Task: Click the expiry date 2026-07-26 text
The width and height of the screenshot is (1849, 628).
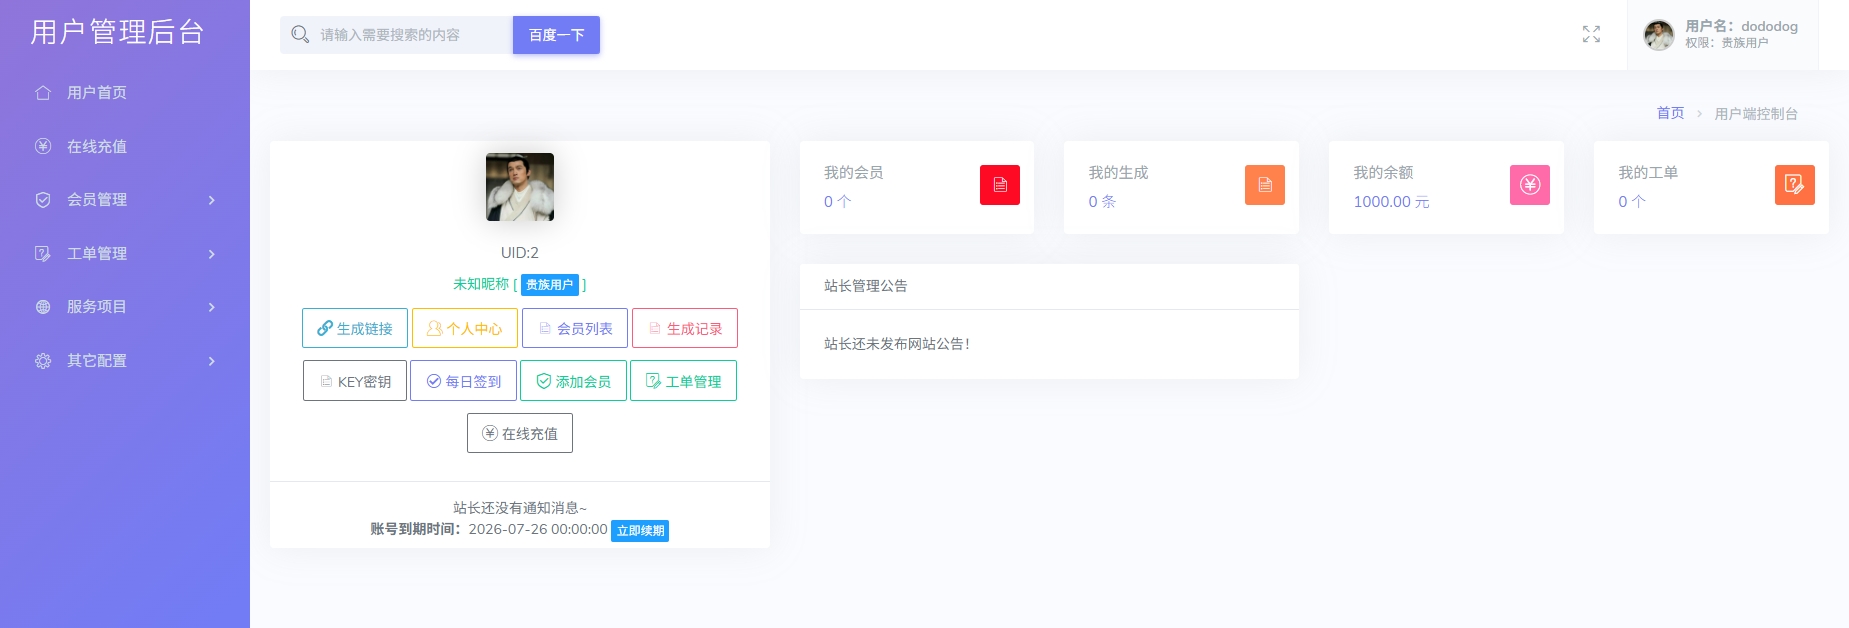Action: [538, 529]
